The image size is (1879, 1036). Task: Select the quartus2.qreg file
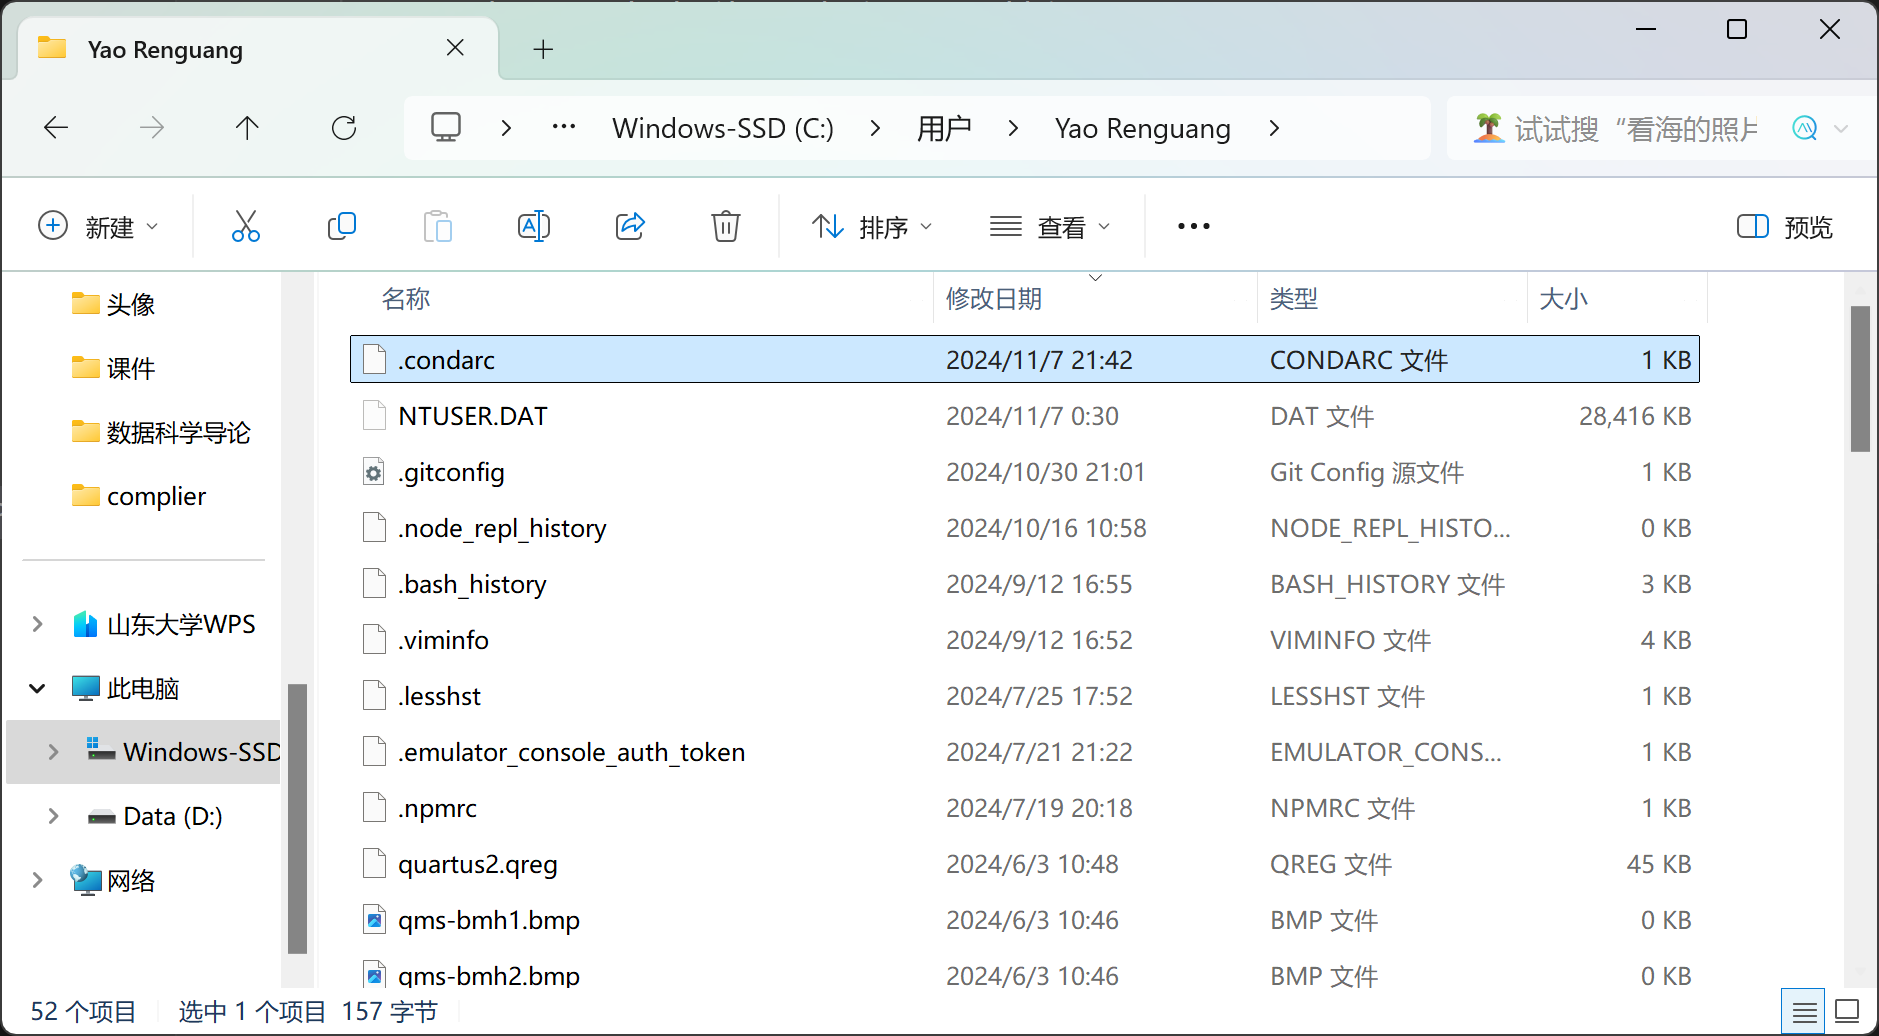coord(1025,864)
